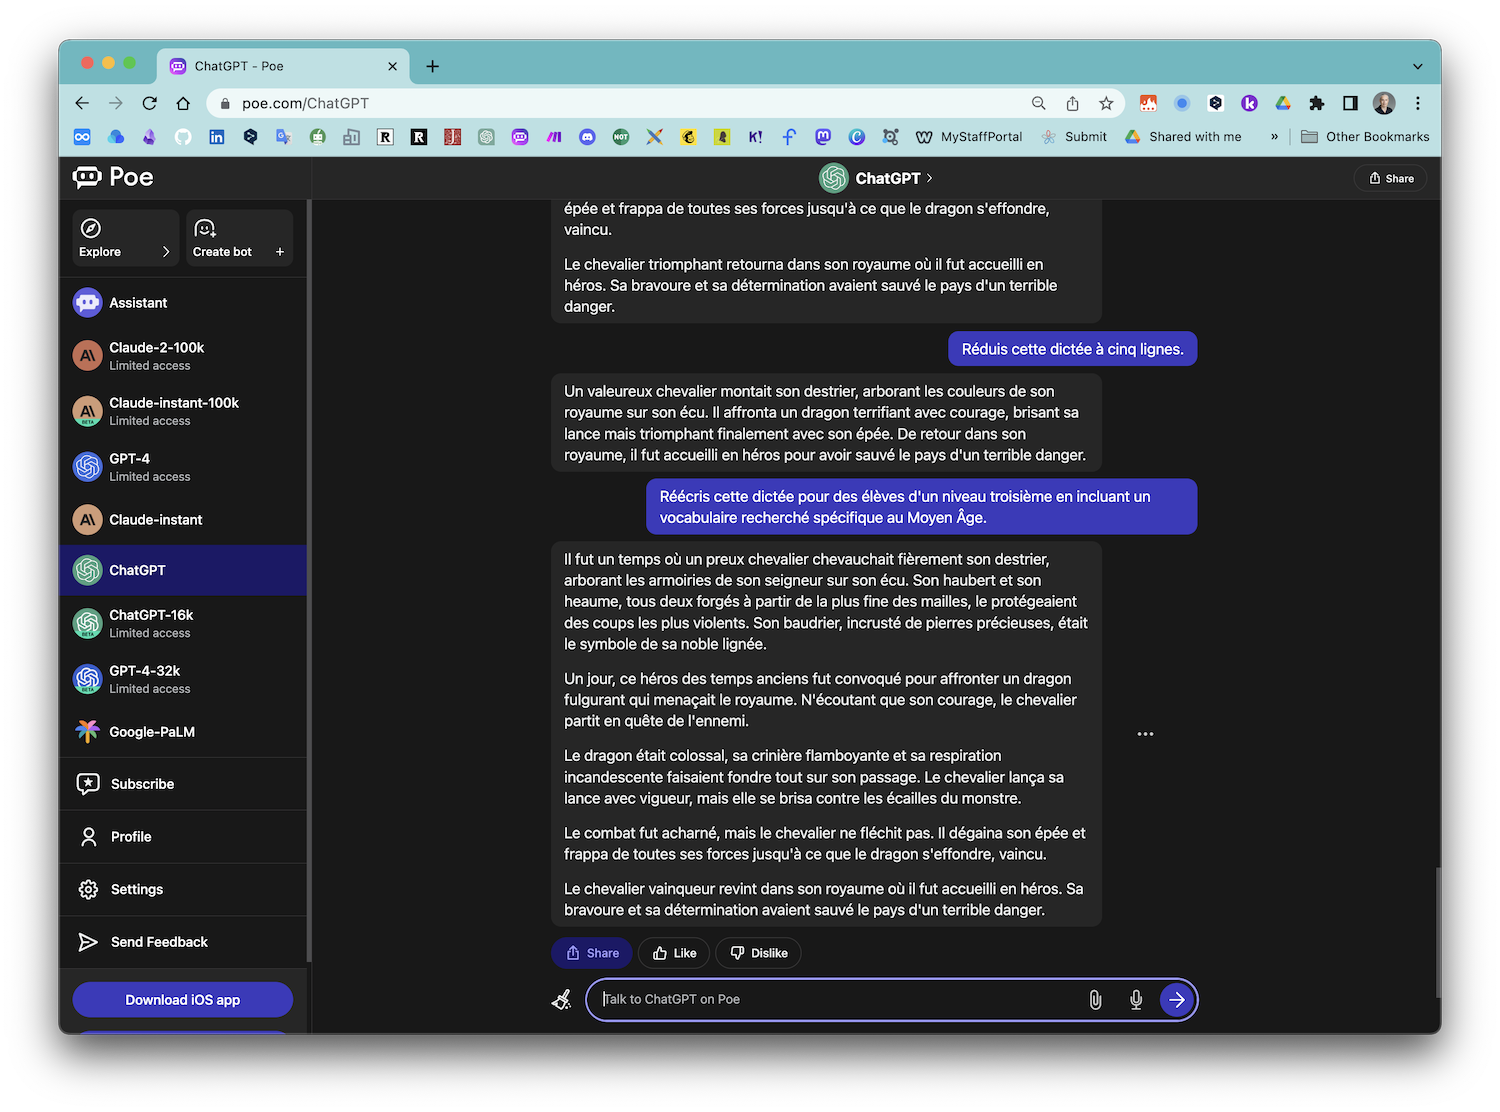Open the Other Bookmarks folder
The image size is (1500, 1112).
(x=1365, y=137)
